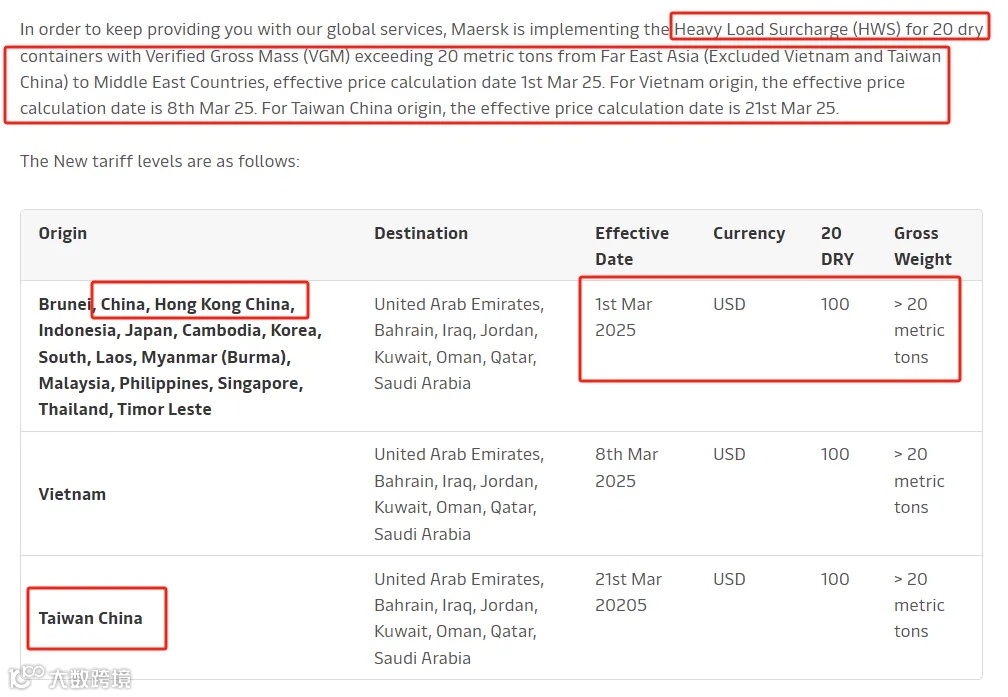Click the 20 DRY column header
The height and width of the screenshot is (697, 1008).
(837, 246)
